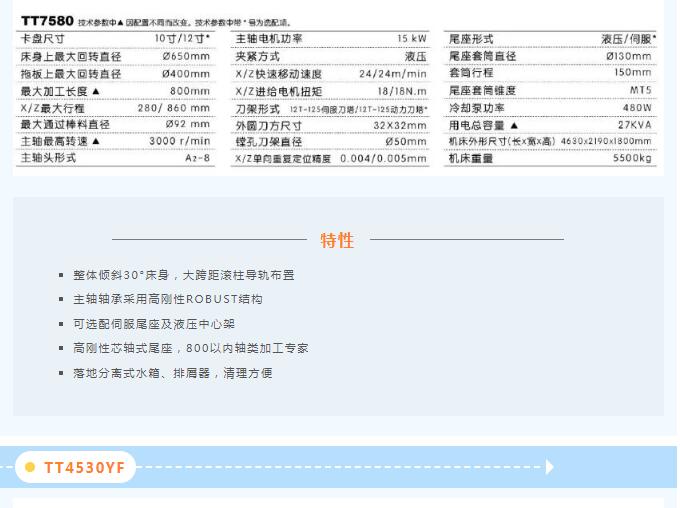Click the label 主轴电机功率
Screen dimensions: 680x508
pos(269,39)
